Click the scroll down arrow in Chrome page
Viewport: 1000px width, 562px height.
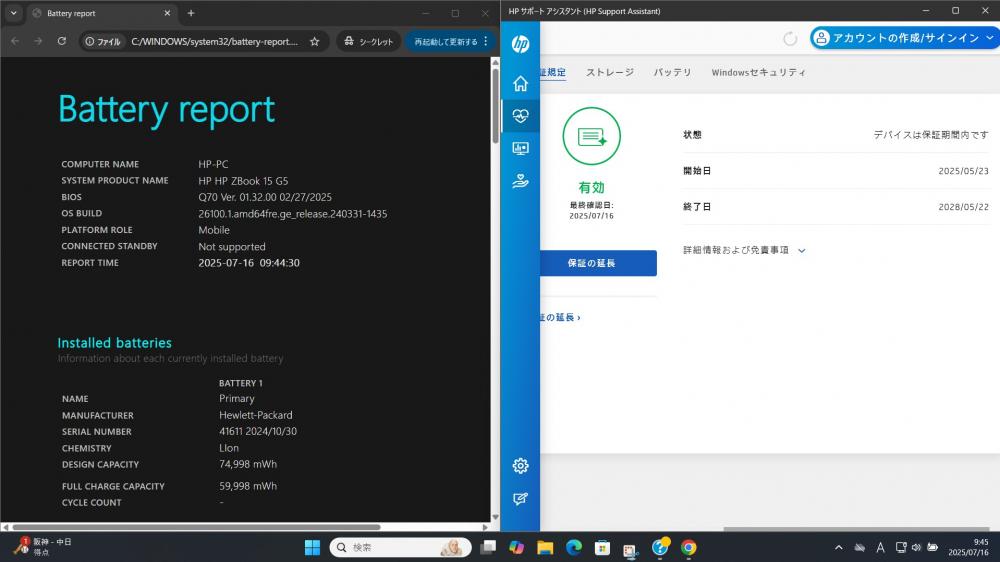click(496, 517)
